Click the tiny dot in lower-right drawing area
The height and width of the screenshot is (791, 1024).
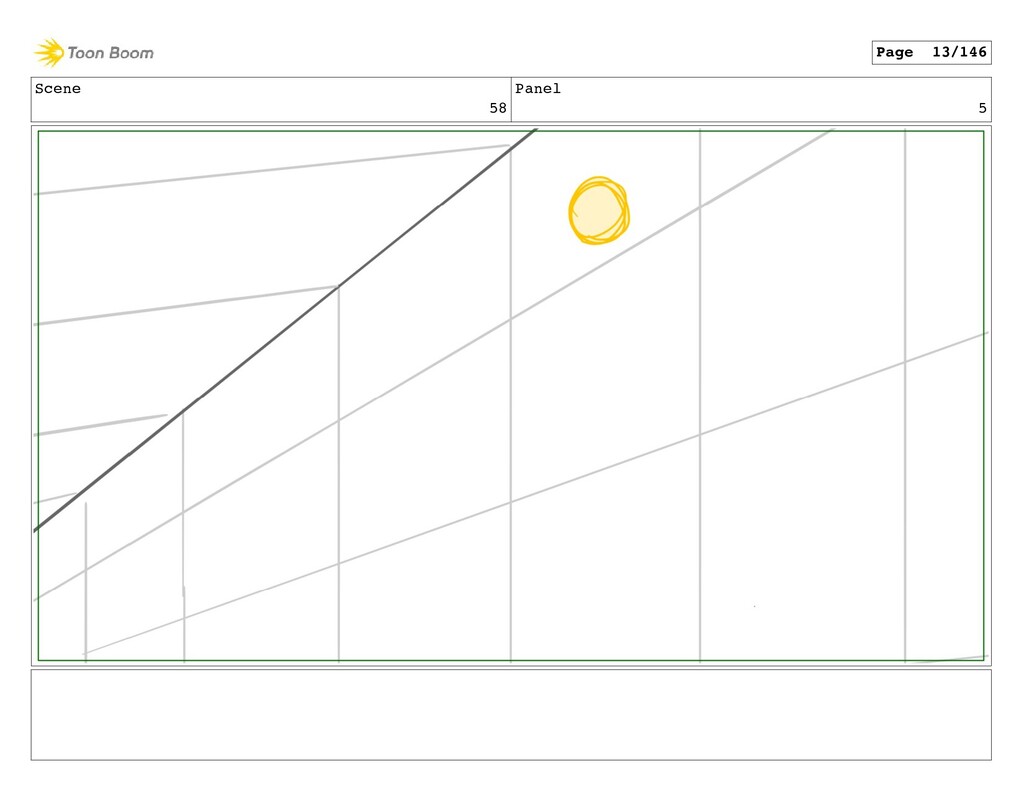(x=754, y=606)
